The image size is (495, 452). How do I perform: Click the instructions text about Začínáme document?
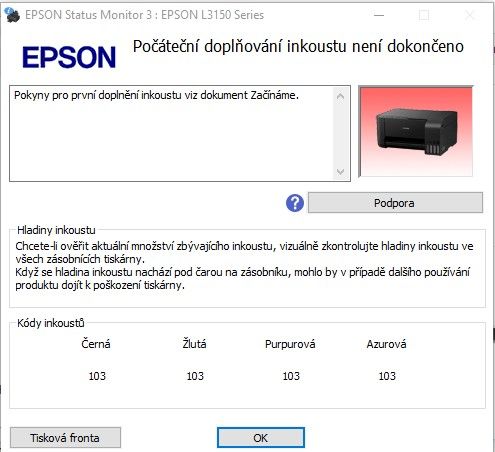156,95
